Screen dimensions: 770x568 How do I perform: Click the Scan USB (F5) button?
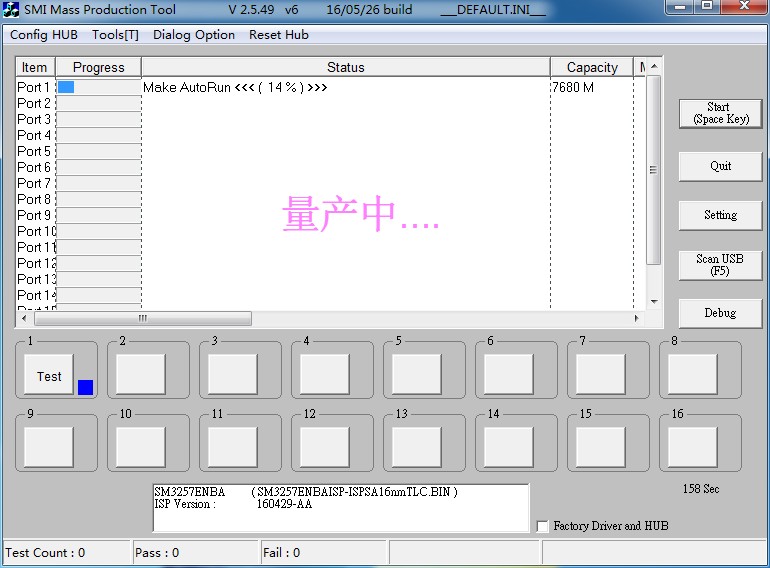tap(720, 265)
